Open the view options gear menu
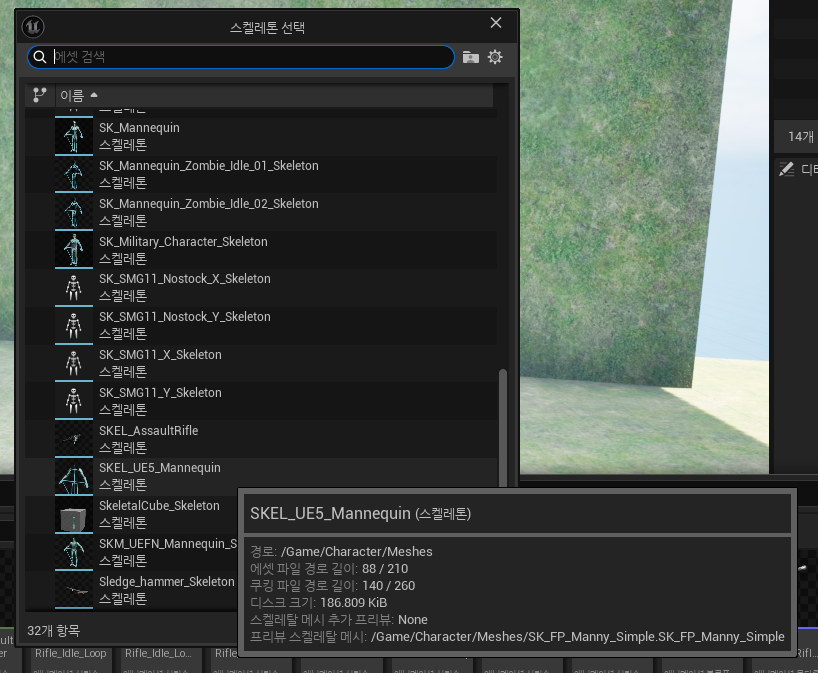 tap(494, 57)
